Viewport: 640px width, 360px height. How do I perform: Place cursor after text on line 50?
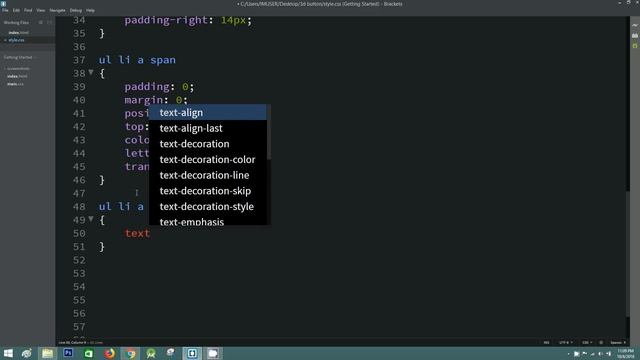(151, 233)
